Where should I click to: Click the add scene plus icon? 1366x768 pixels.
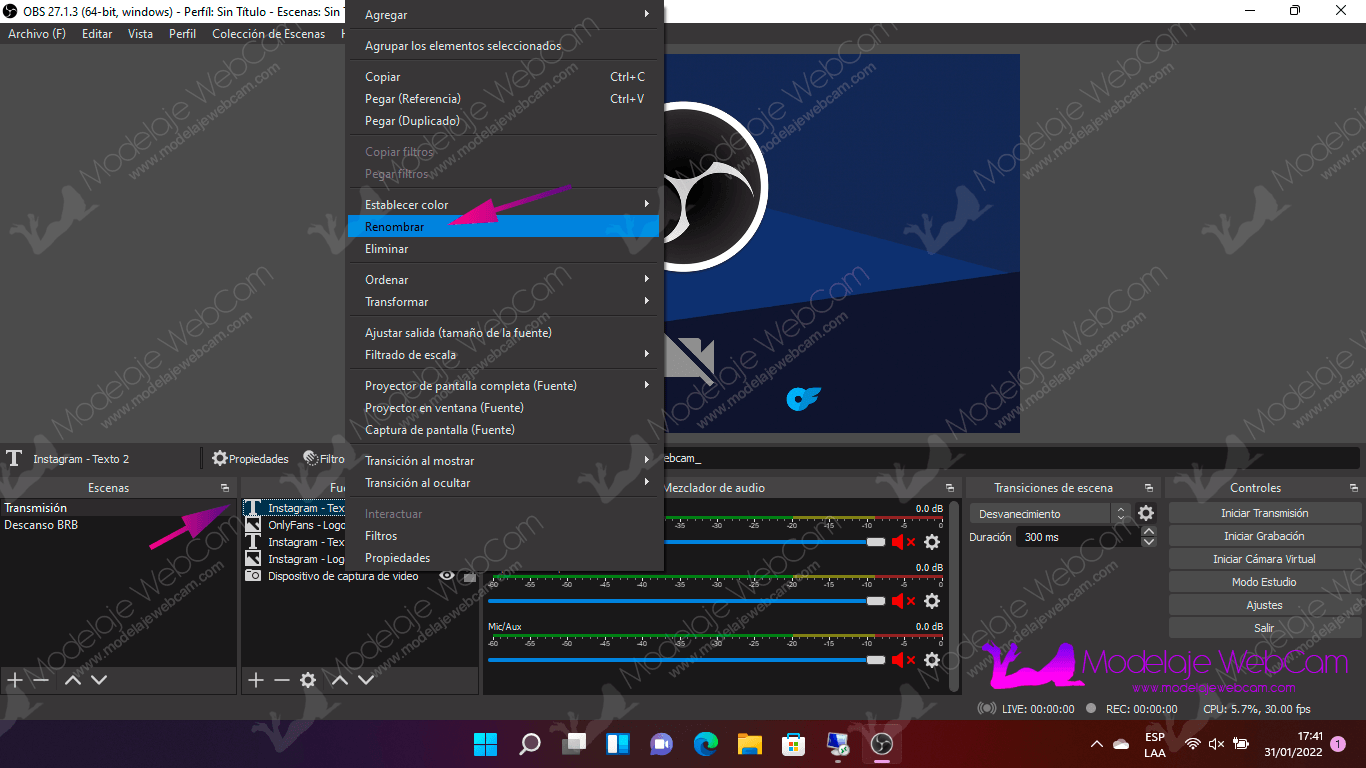(x=15, y=680)
